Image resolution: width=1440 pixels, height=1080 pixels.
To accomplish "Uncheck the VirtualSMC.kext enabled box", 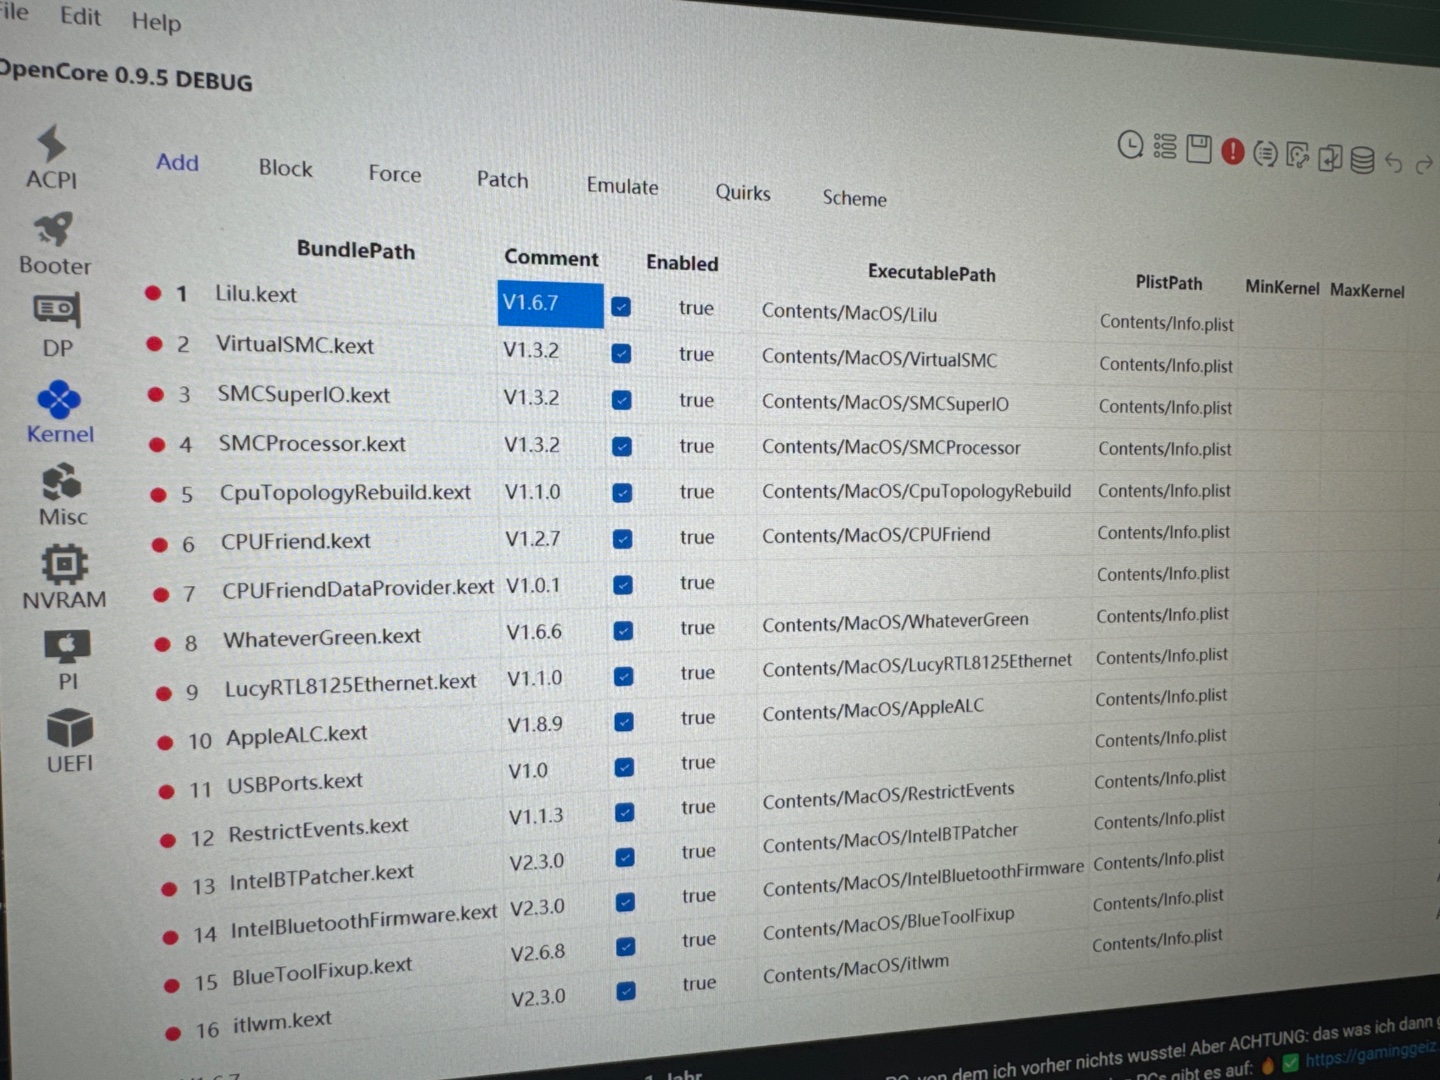I will coord(621,353).
